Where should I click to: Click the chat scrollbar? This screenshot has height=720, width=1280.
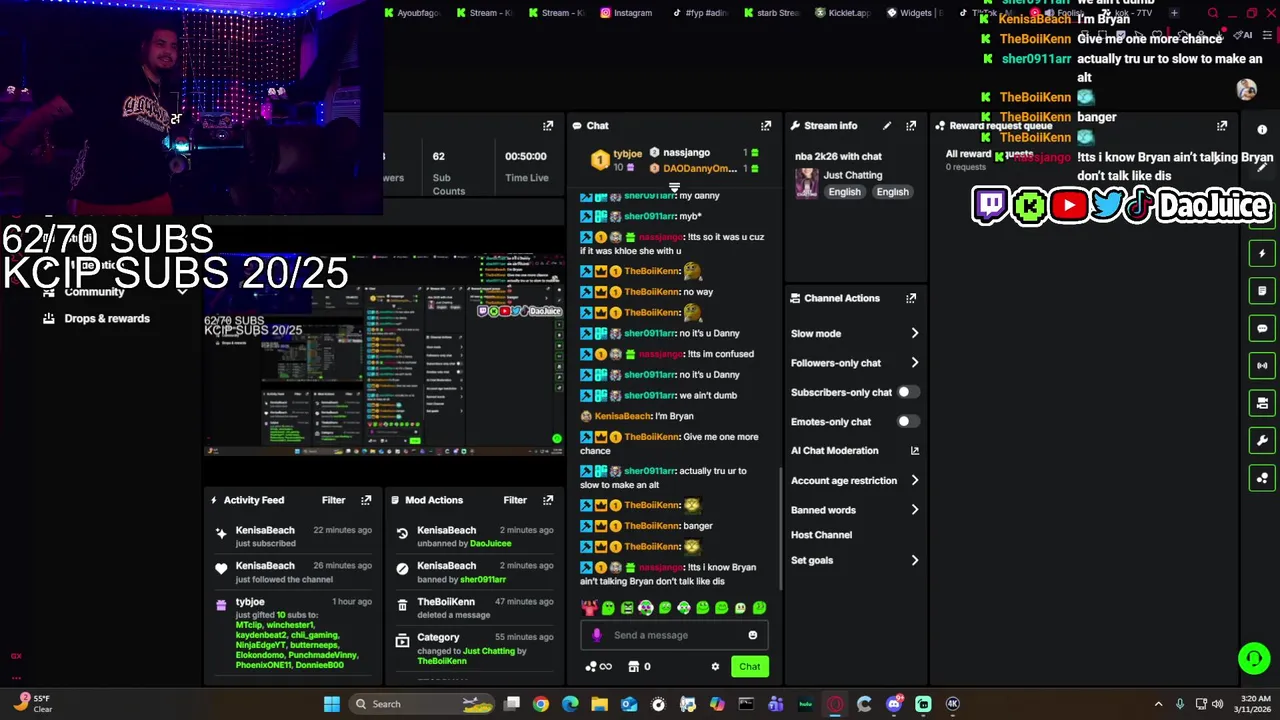(780, 527)
